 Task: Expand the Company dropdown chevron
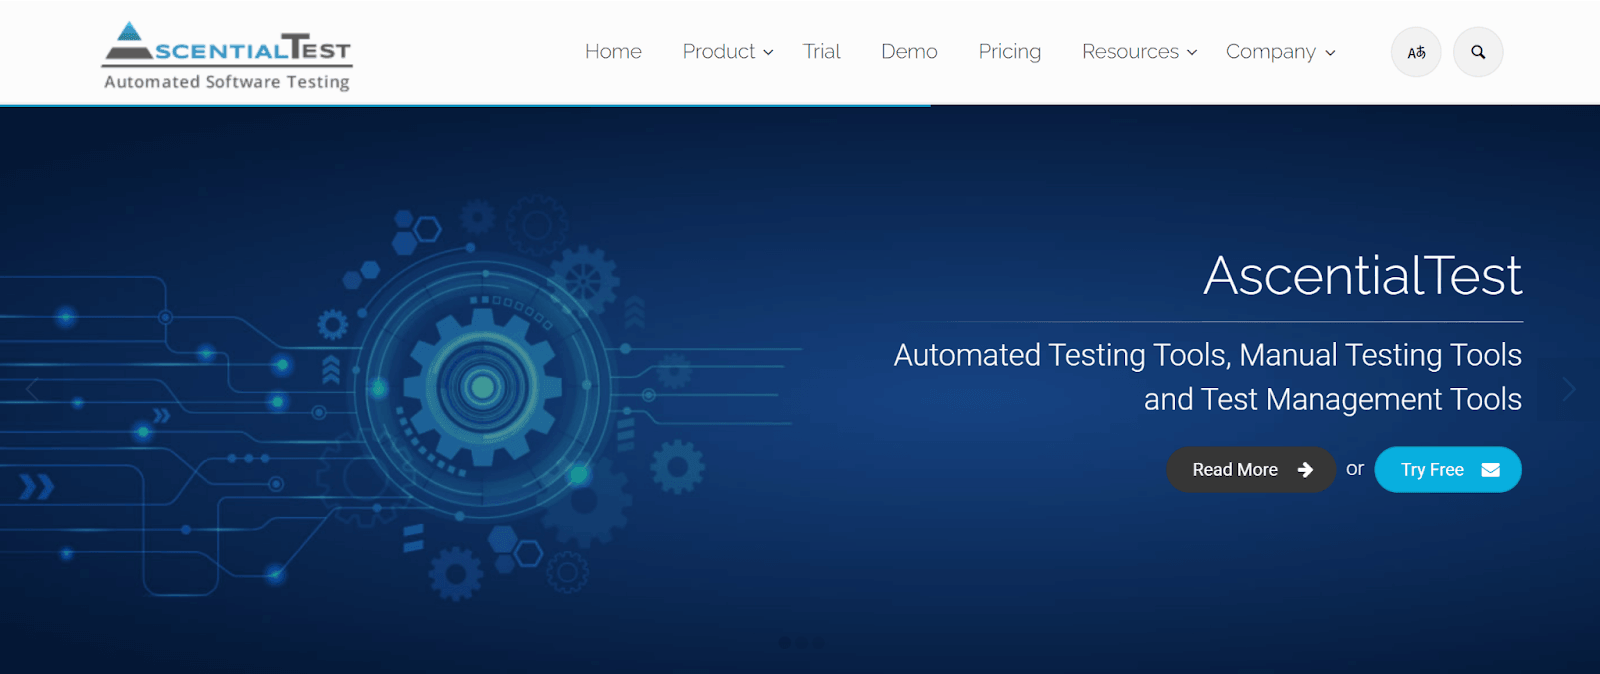(1330, 53)
